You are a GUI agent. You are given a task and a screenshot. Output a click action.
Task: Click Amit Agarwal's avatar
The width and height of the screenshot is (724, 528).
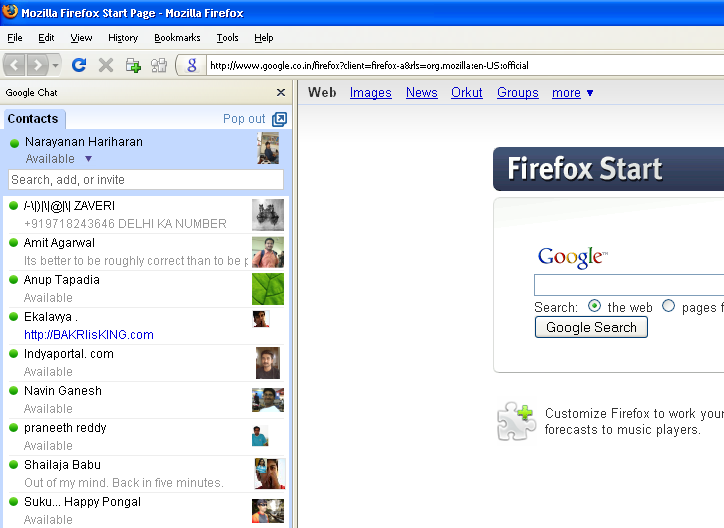click(x=268, y=252)
